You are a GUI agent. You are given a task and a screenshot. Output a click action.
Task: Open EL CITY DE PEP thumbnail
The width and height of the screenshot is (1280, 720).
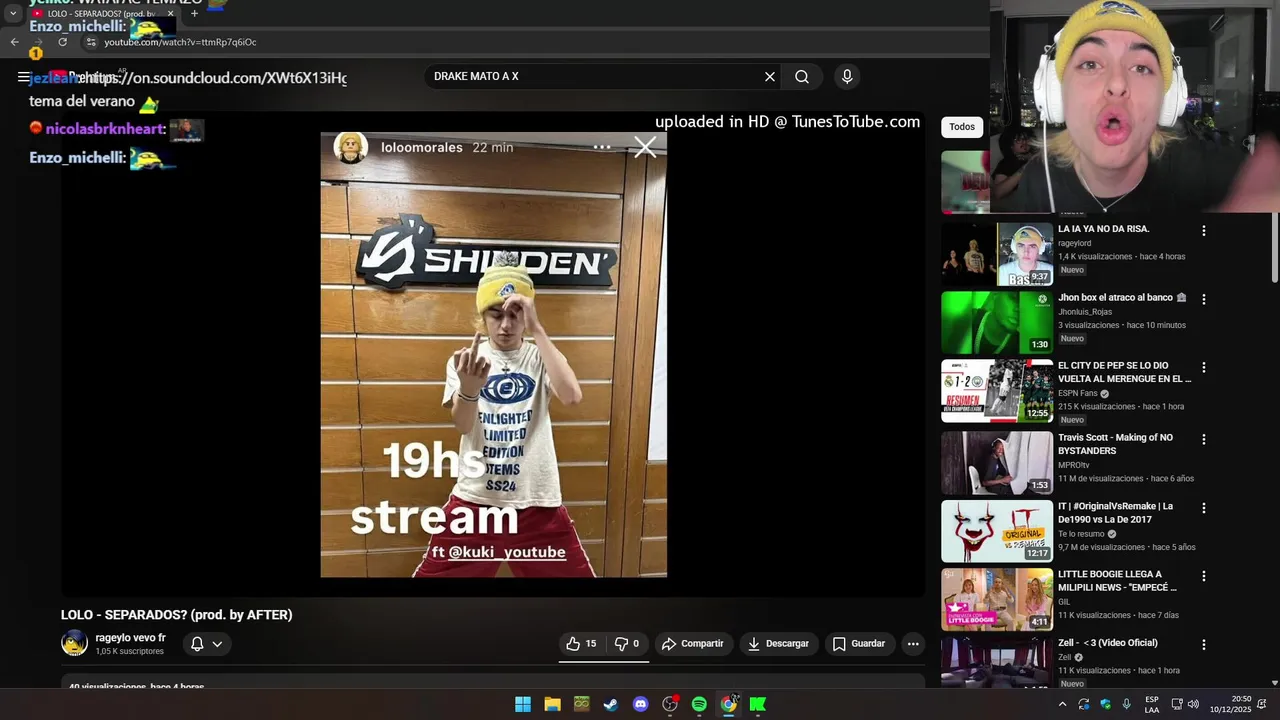coord(997,391)
